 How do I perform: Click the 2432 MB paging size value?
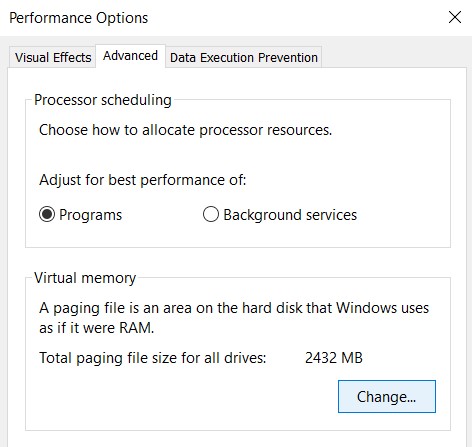point(334,358)
